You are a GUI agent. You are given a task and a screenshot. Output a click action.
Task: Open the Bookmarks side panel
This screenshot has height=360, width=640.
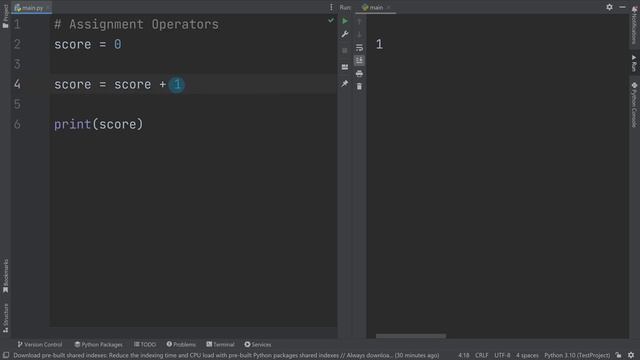[5, 276]
